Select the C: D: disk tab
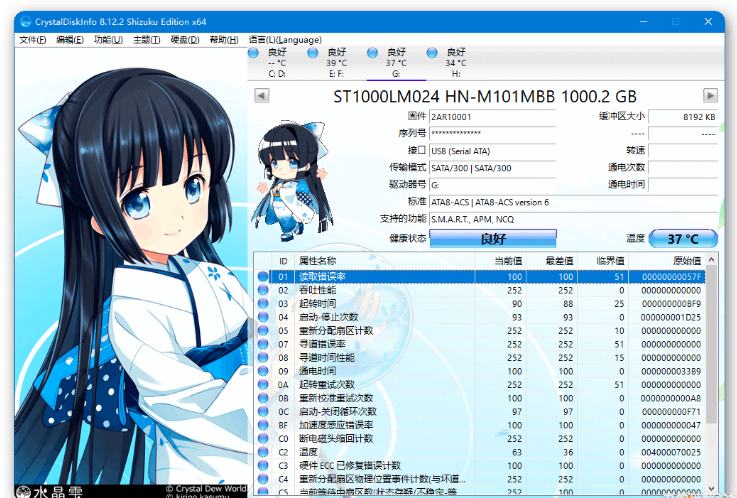The width and height of the screenshot is (737, 498). [x=277, y=62]
